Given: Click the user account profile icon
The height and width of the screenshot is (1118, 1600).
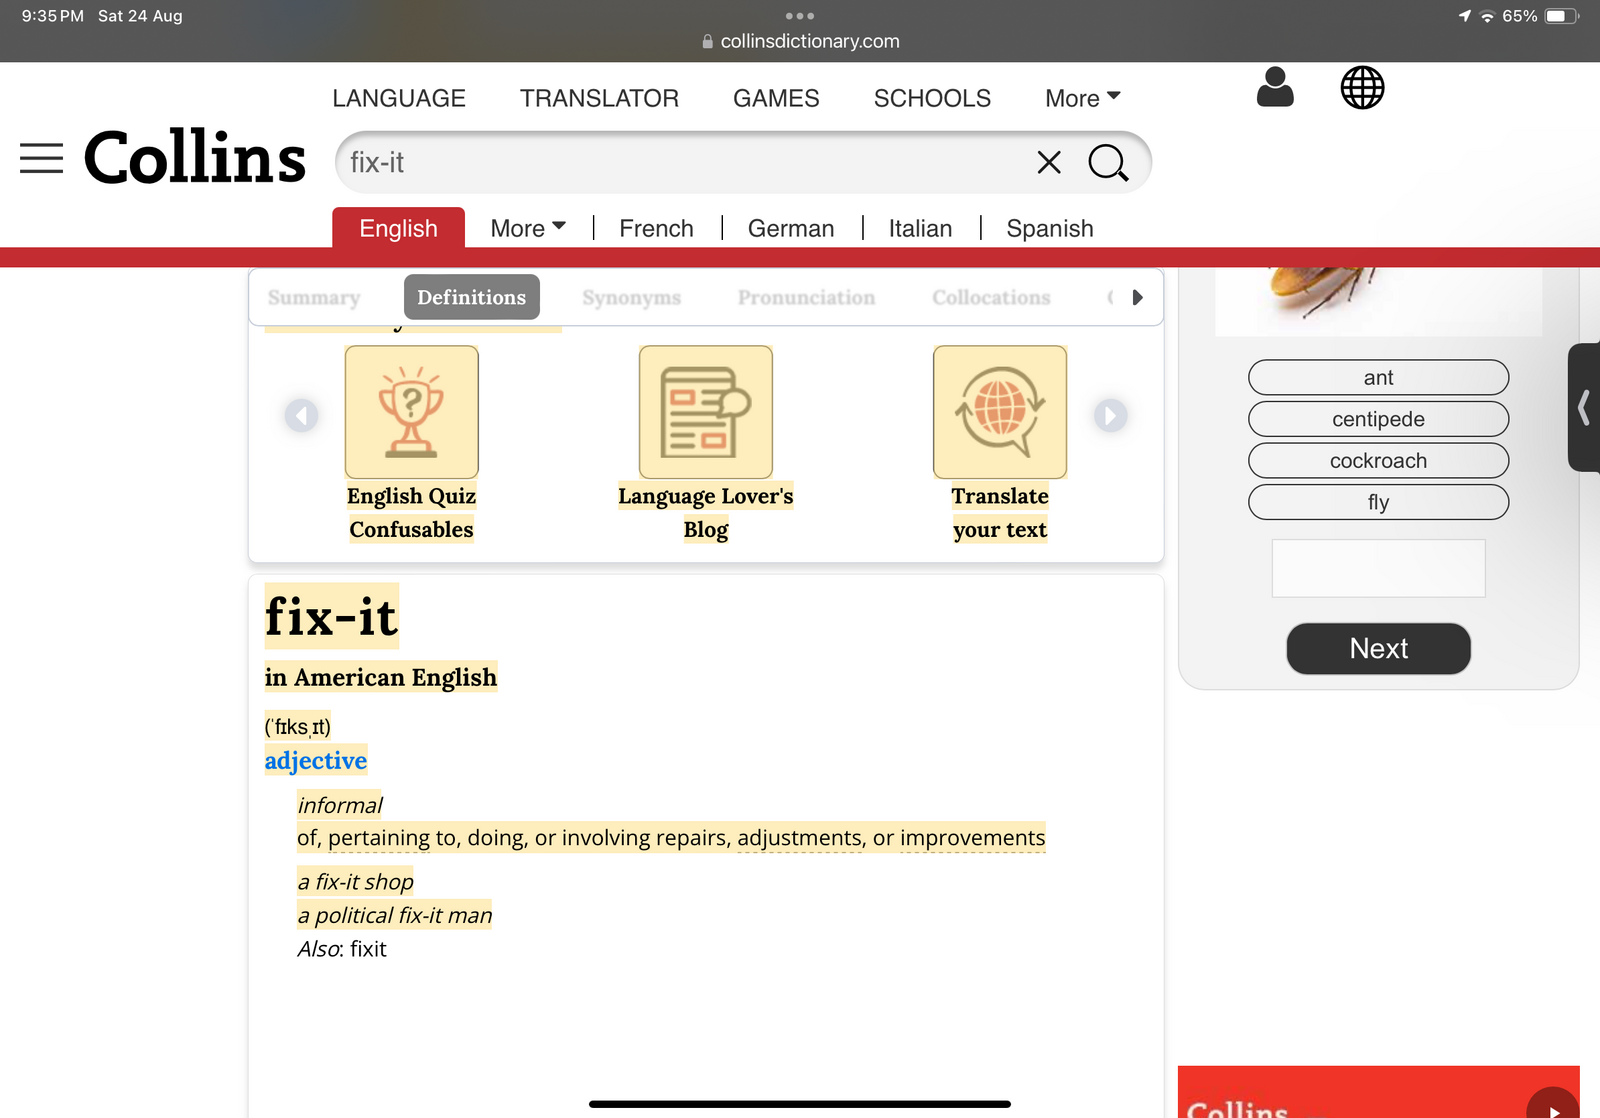Looking at the screenshot, I should [1274, 88].
